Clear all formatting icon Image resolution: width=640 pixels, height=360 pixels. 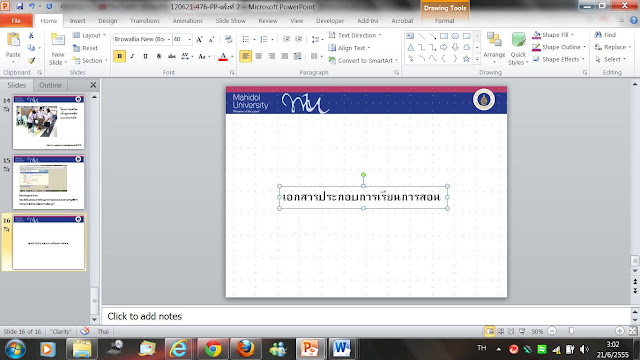(x=229, y=39)
